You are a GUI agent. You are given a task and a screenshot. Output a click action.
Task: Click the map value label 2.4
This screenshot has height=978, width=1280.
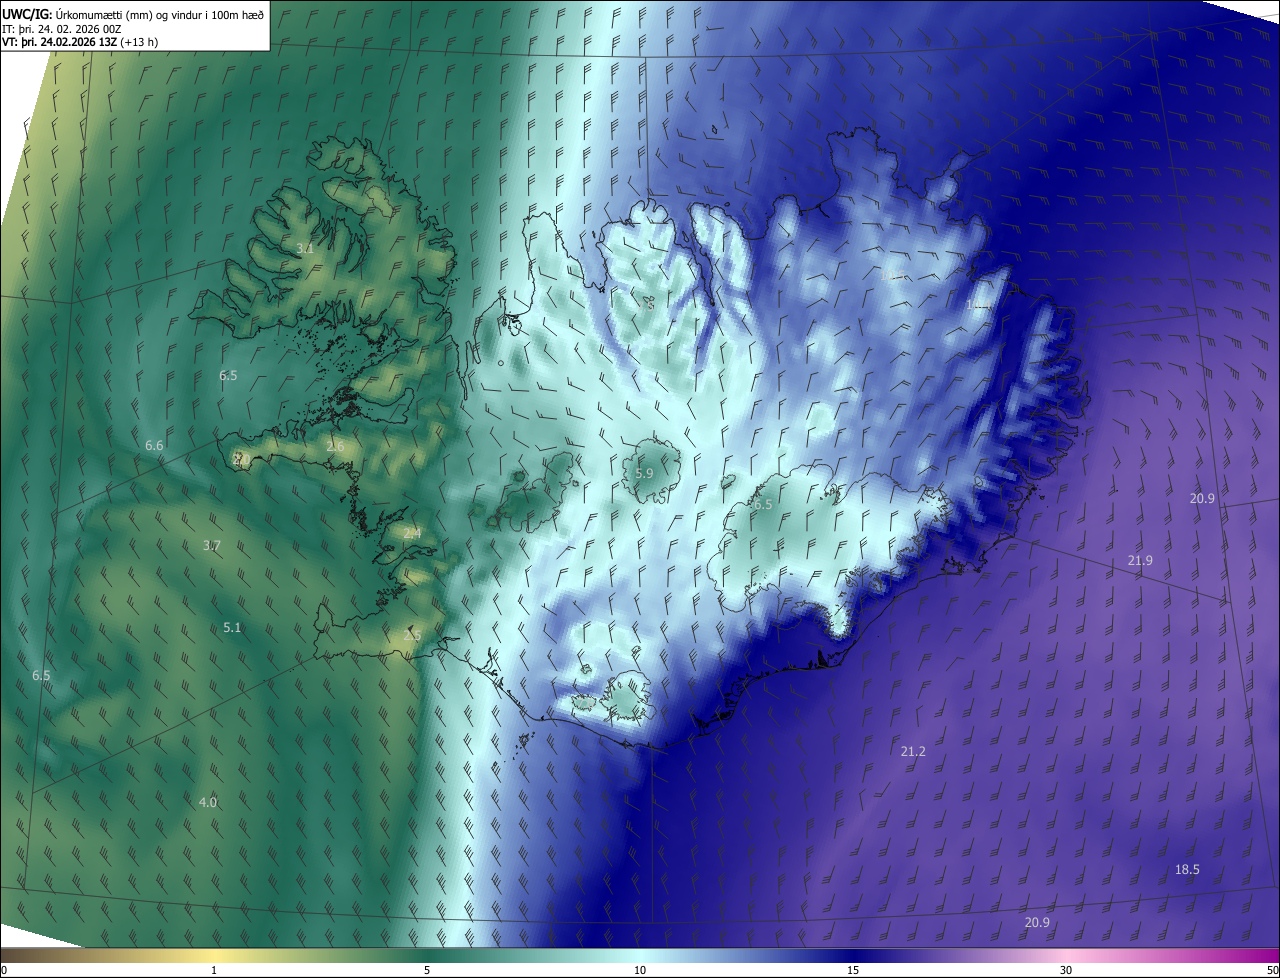click(412, 534)
